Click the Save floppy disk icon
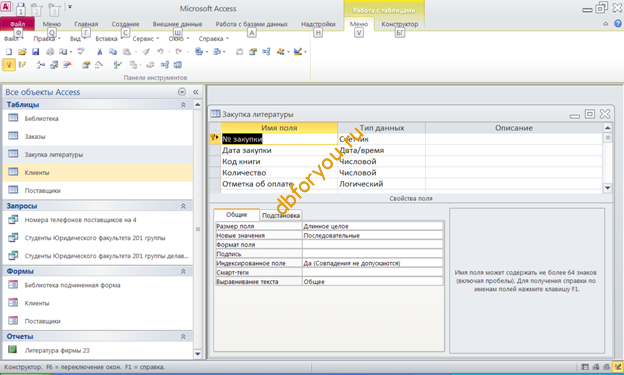The width and height of the screenshot is (624, 375). click(35, 52)
